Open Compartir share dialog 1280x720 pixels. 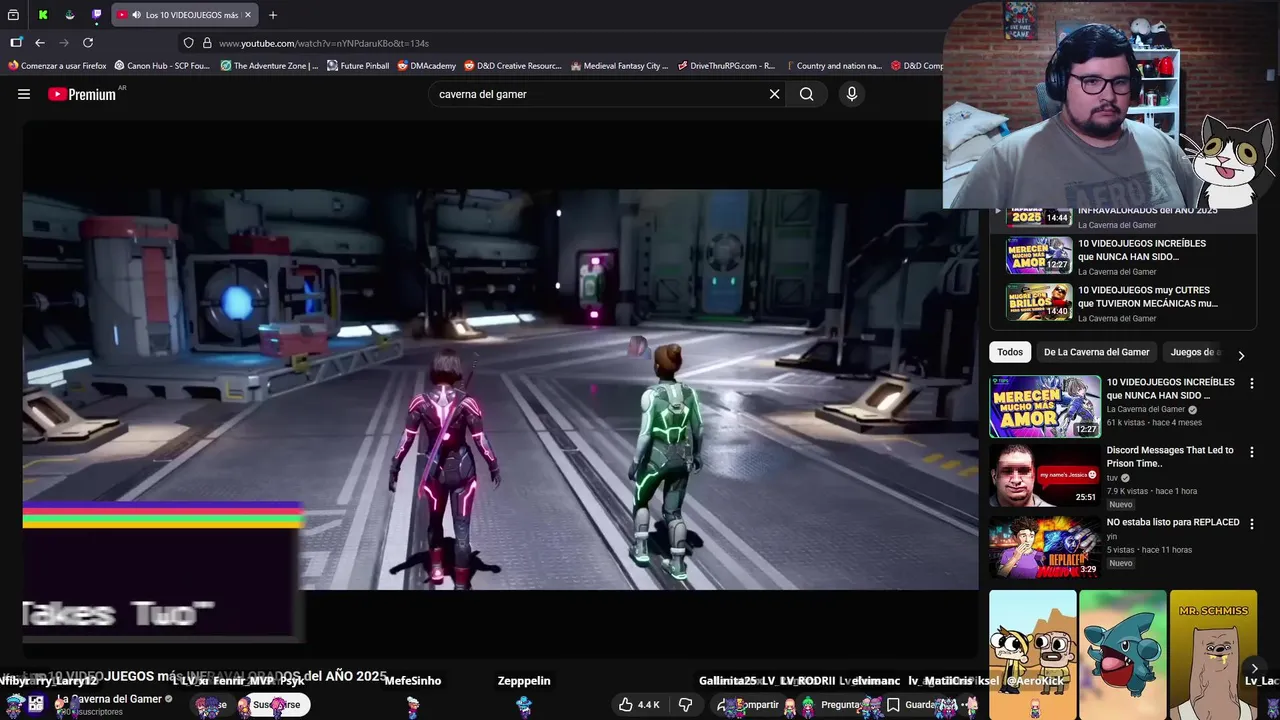747,705
